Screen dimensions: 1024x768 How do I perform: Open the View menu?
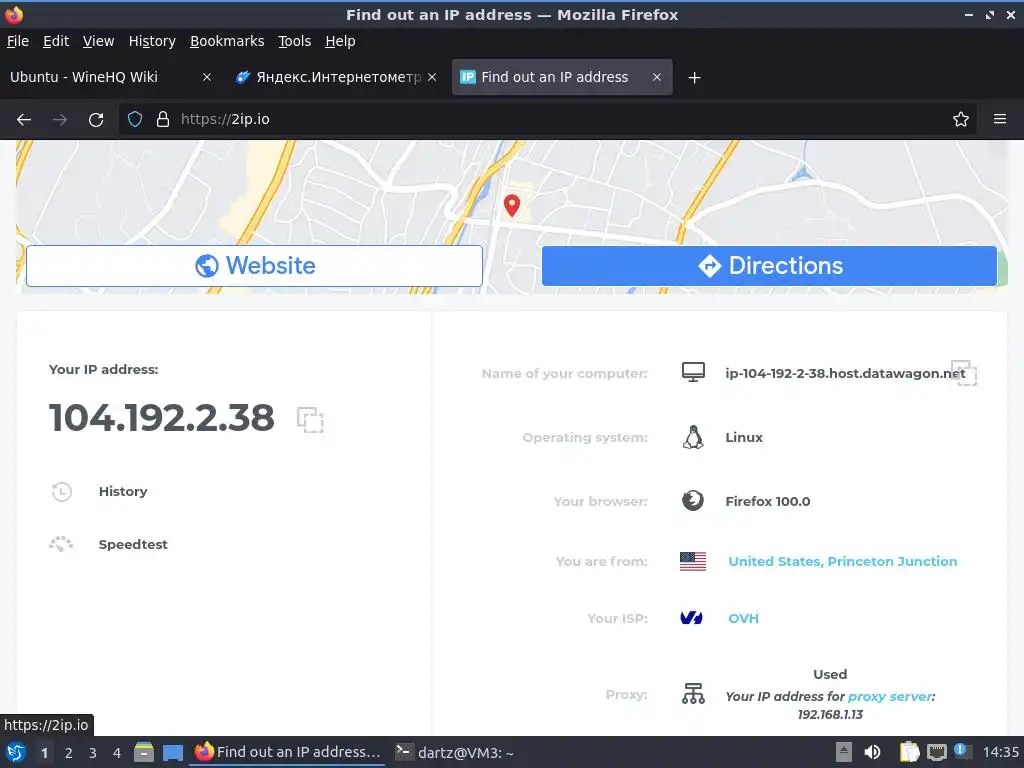pyautogui.click(x=98, y=41)
